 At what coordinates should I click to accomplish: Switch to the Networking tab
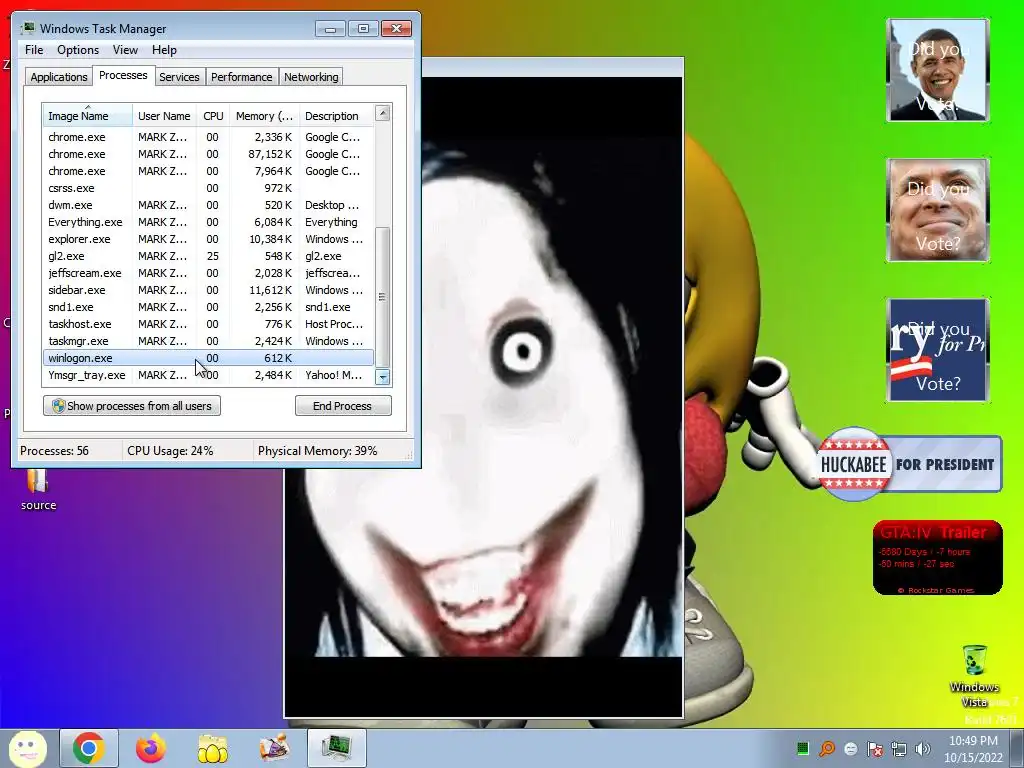(x=311, y=77)
